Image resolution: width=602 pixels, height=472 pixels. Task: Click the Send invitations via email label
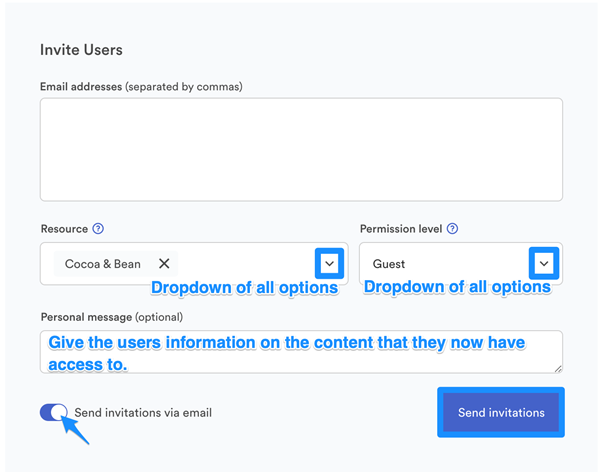(x=143, y=413)
